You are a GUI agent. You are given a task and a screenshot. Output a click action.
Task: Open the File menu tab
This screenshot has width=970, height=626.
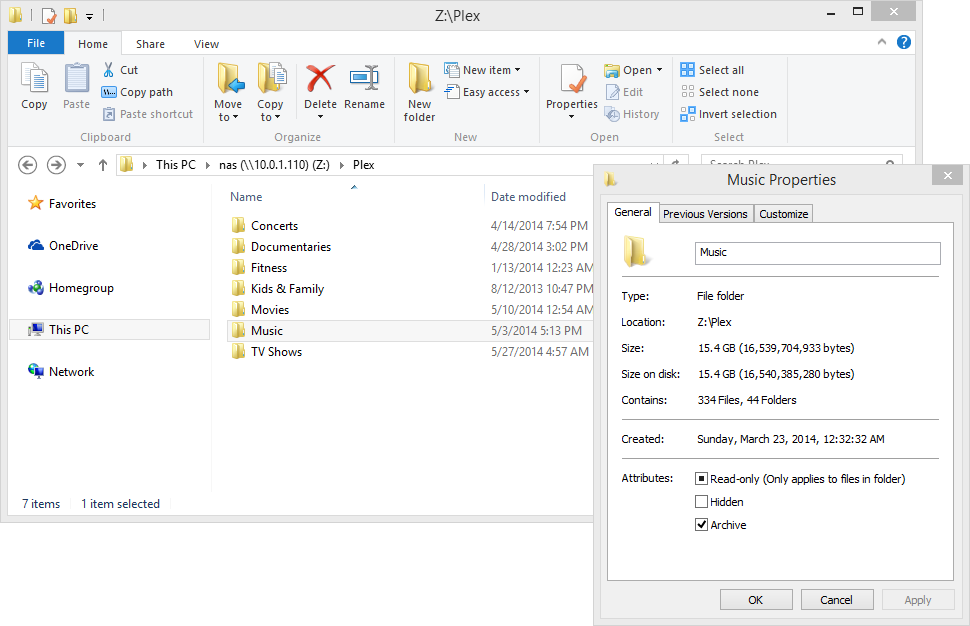point(36,43)
